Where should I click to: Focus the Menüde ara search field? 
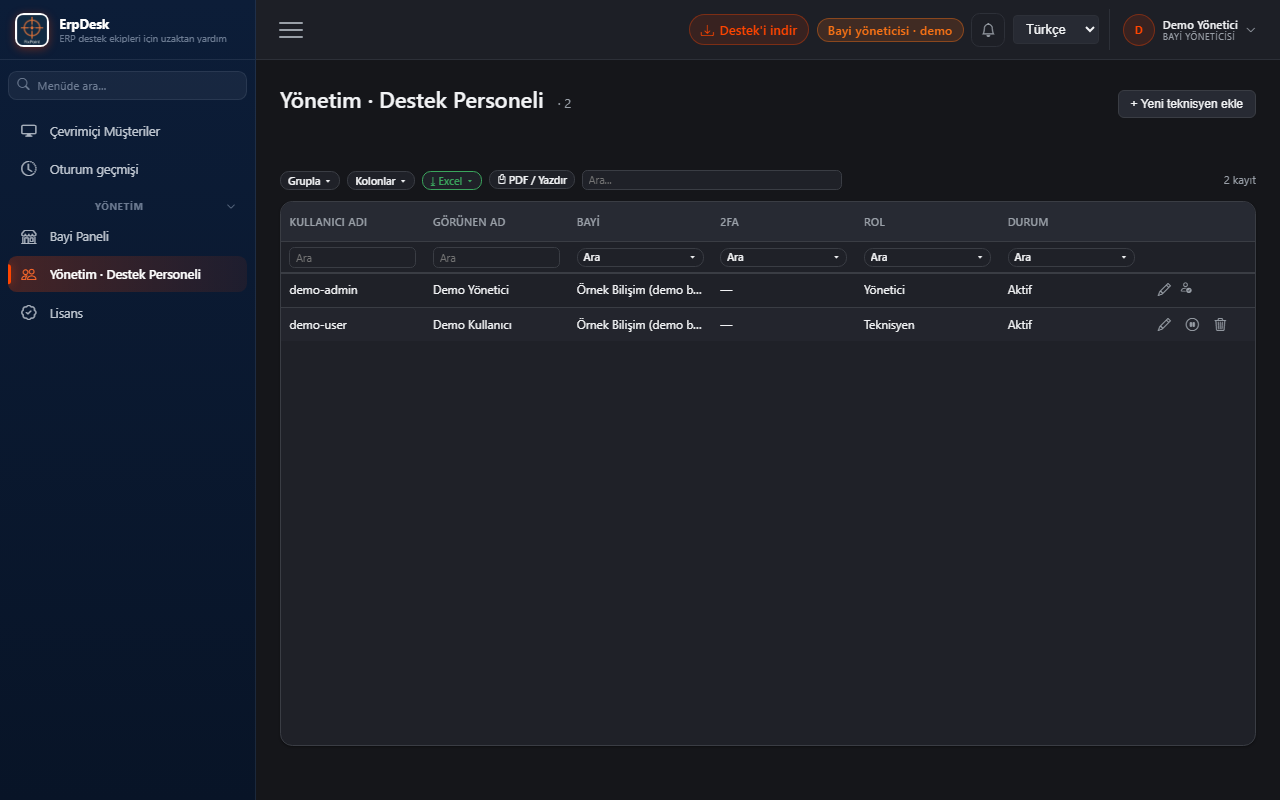127,85
